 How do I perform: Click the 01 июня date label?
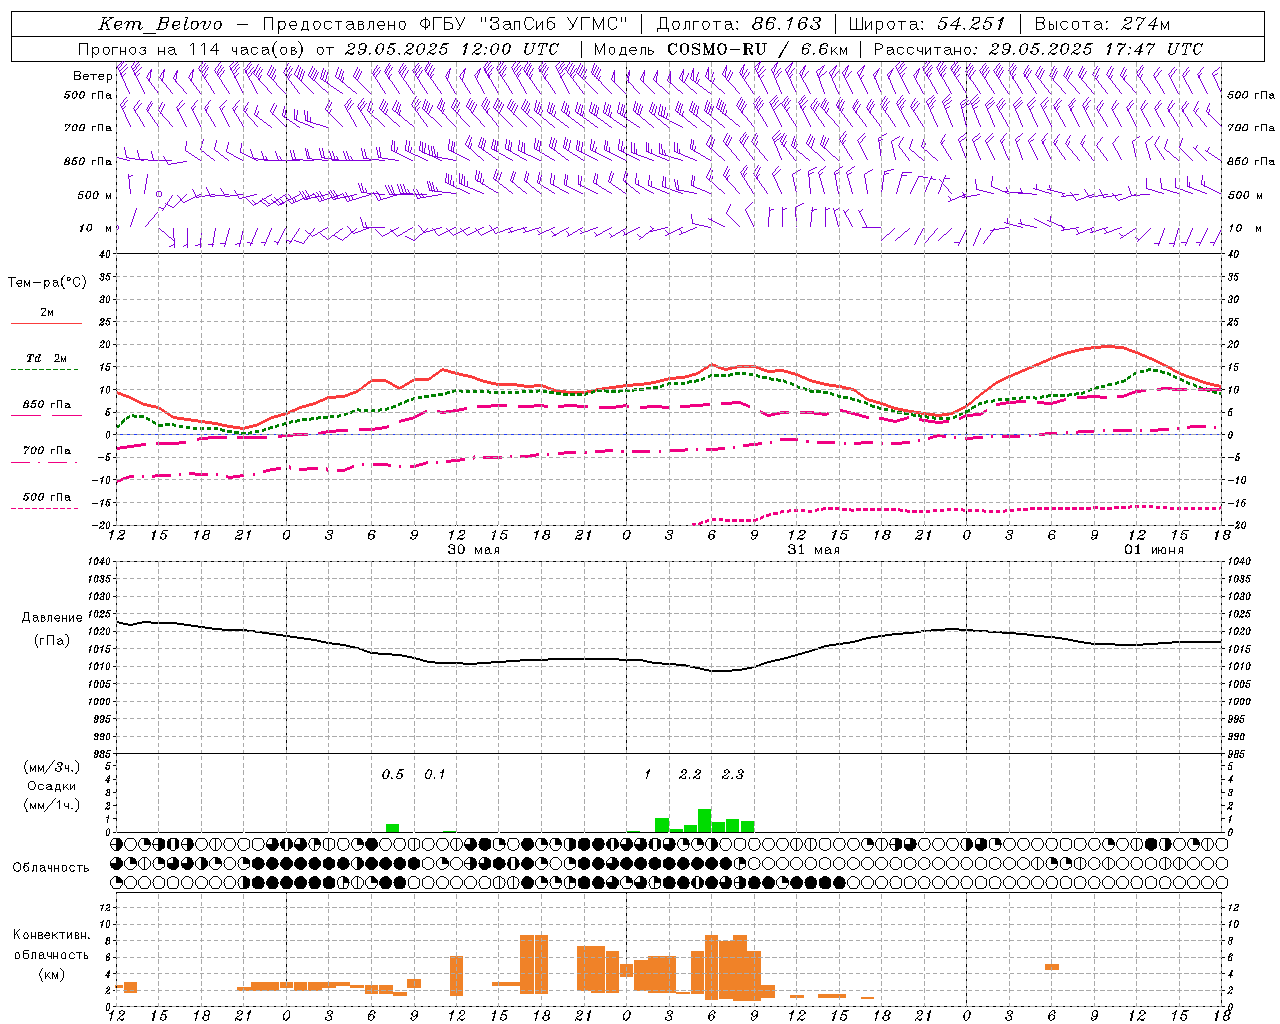pyautogui.click(x=1153, y=550)
